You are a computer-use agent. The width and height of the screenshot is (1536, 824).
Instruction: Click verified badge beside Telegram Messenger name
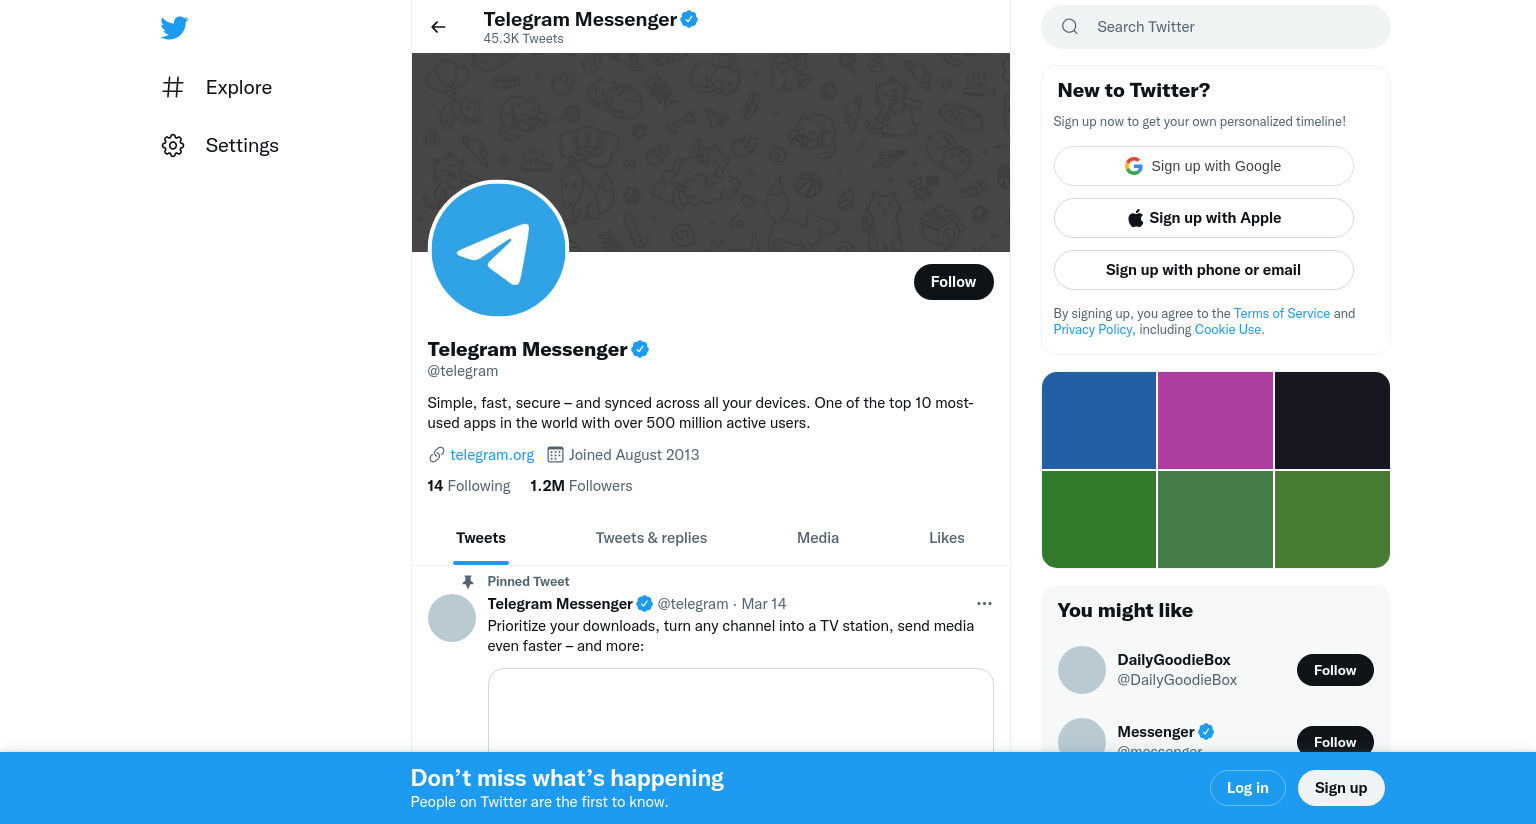[x=640, y=349]
